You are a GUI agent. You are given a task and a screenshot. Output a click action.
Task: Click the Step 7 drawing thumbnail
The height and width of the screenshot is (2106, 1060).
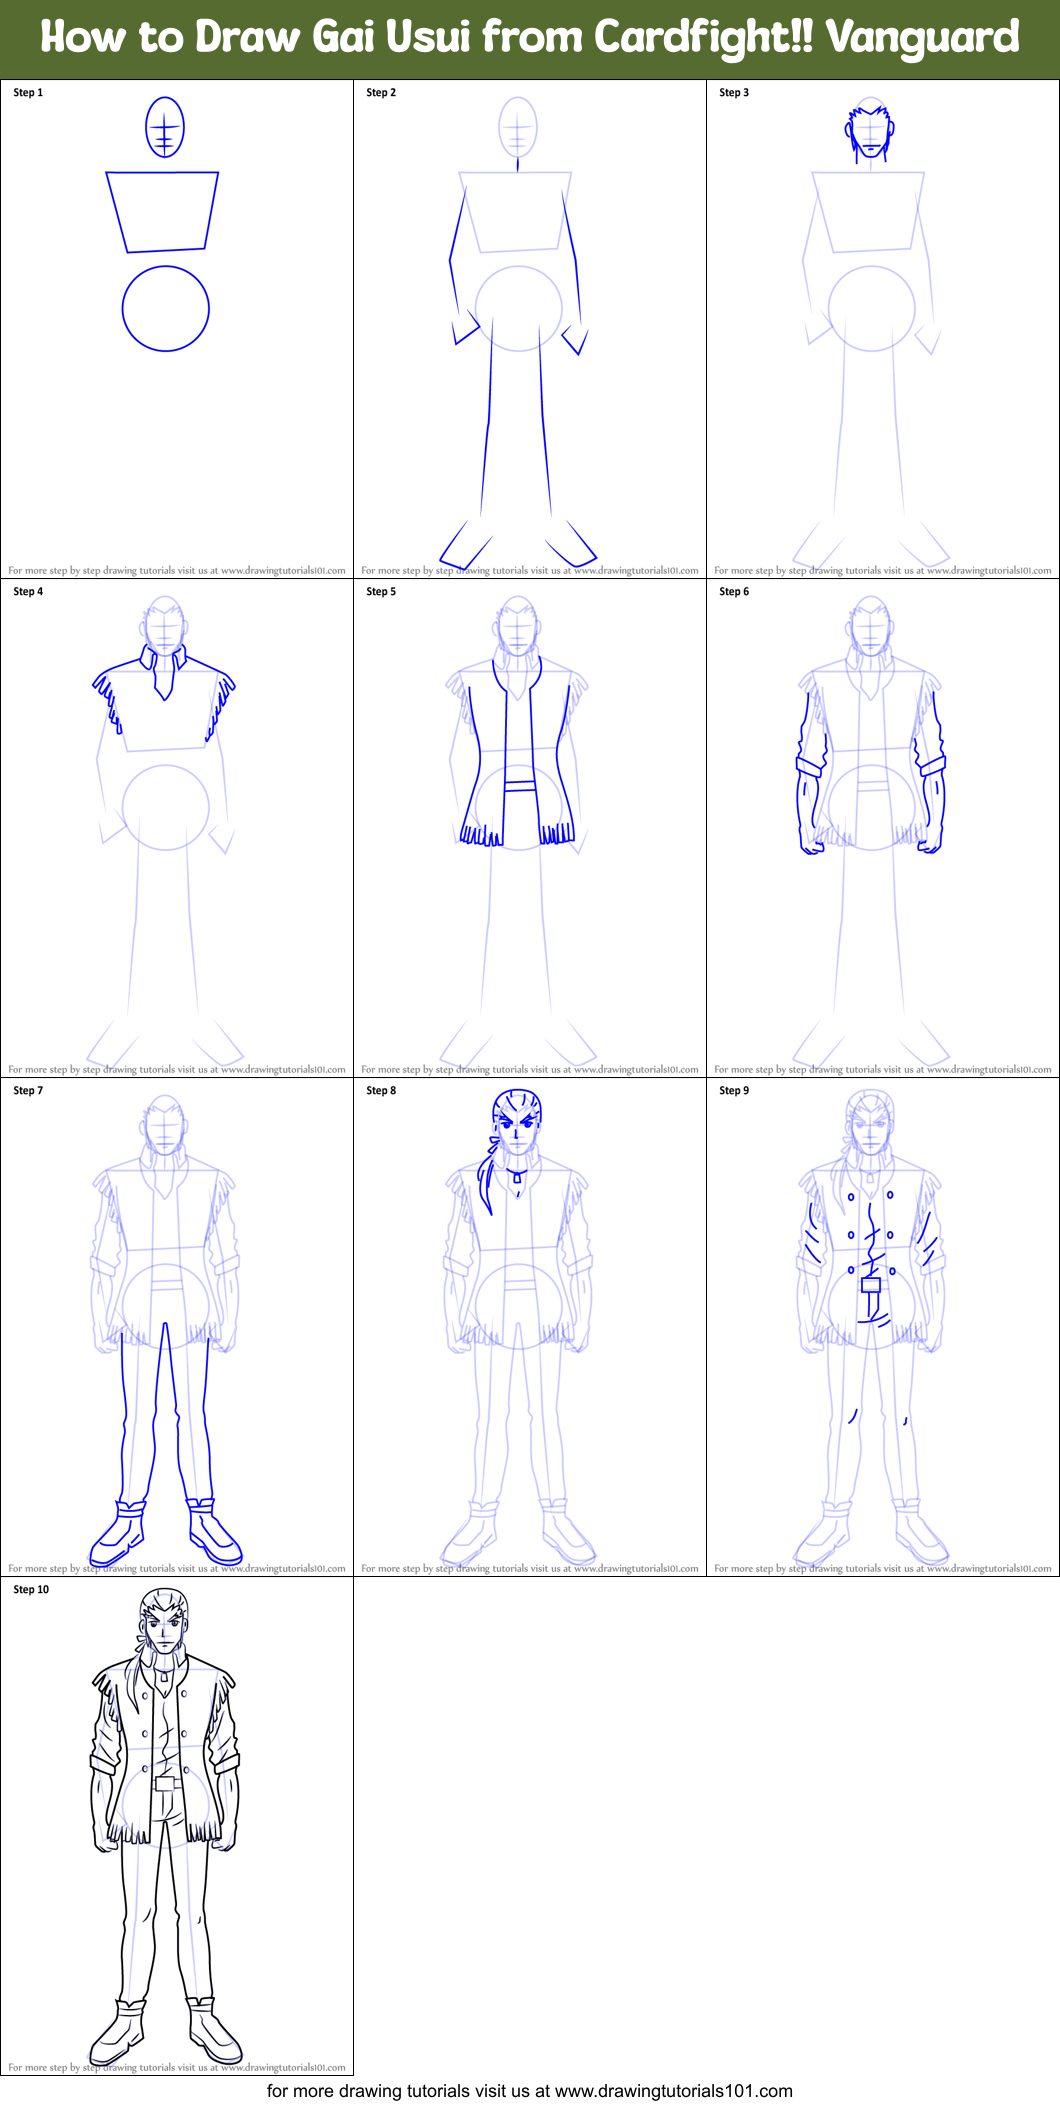tap(177, 1327)
